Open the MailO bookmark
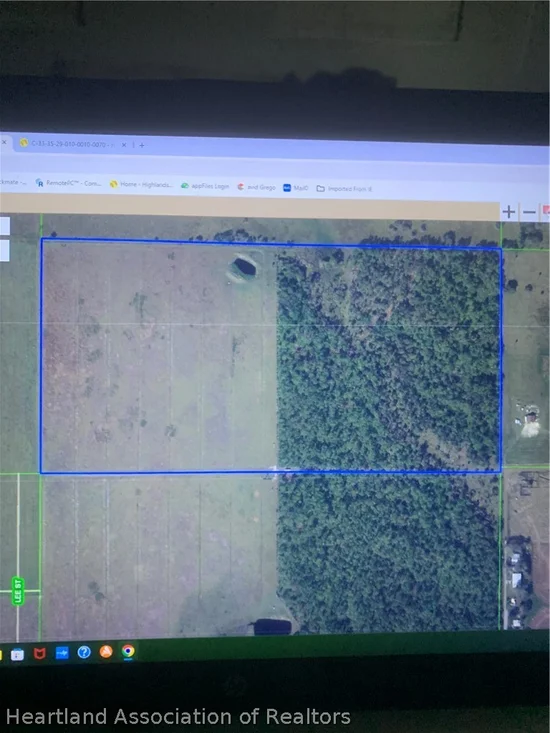Image resolution: width=550 pixels, height=733 pixels. [x=296, y=188]
